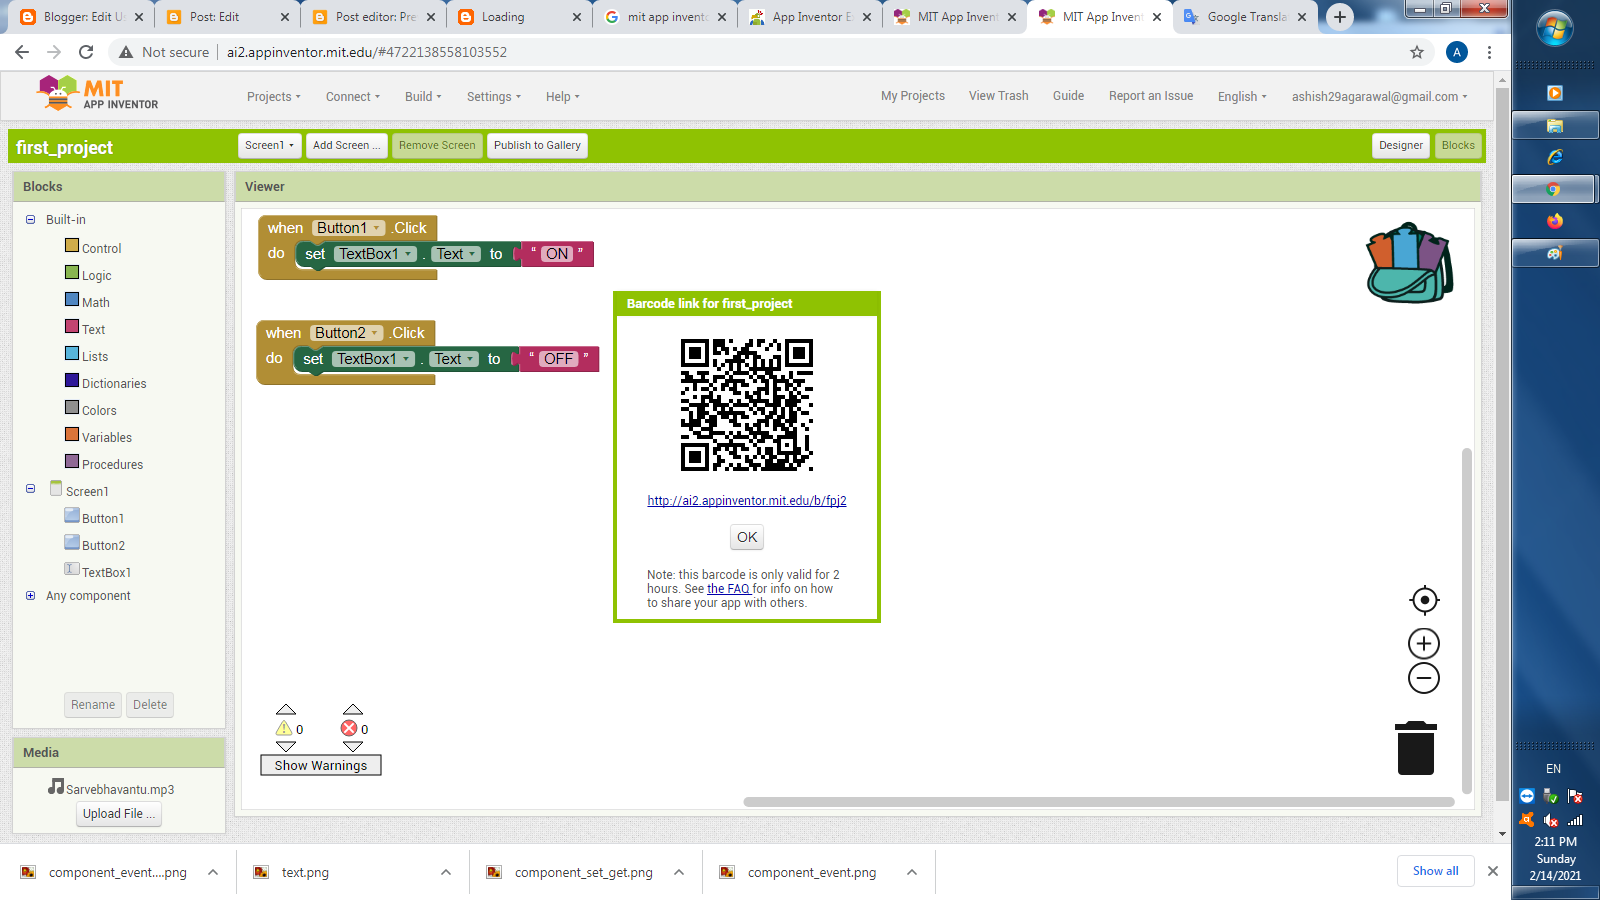Viewport: 1600px width, 900px height.
Task: Open Google Chrome from the desktop sidebar
Action: [x=1554, y=189]
